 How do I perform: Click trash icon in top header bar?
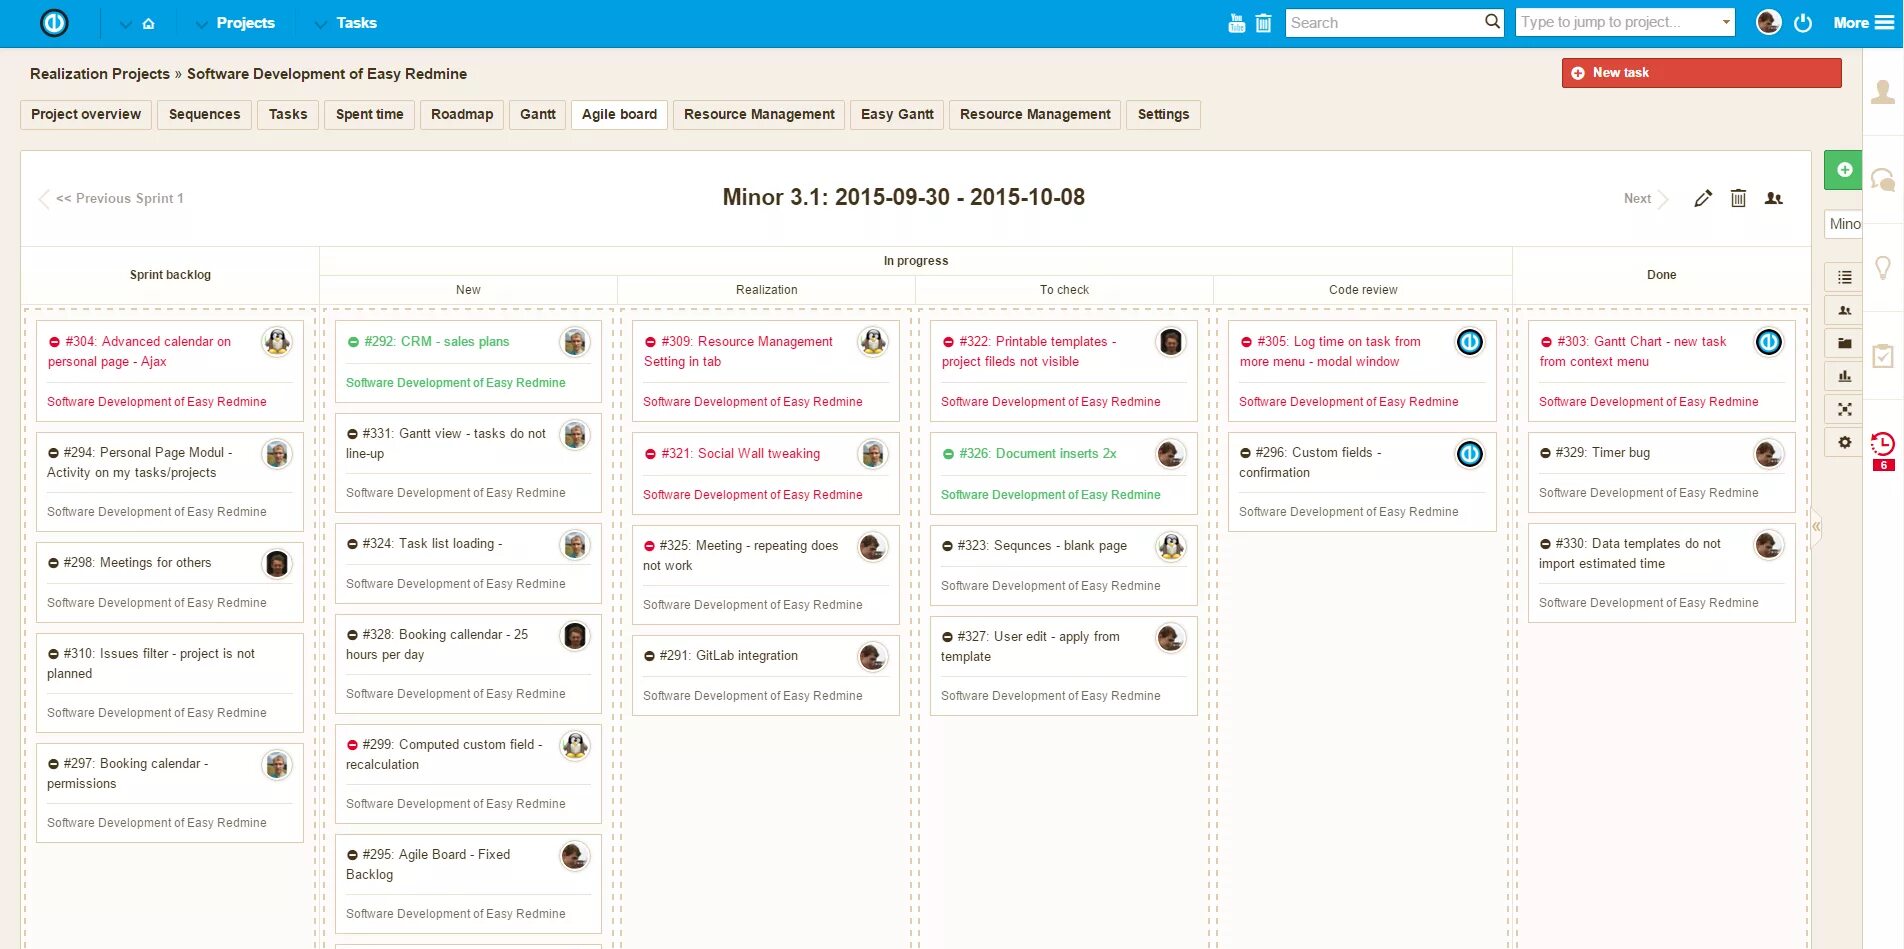point(1263,23)
